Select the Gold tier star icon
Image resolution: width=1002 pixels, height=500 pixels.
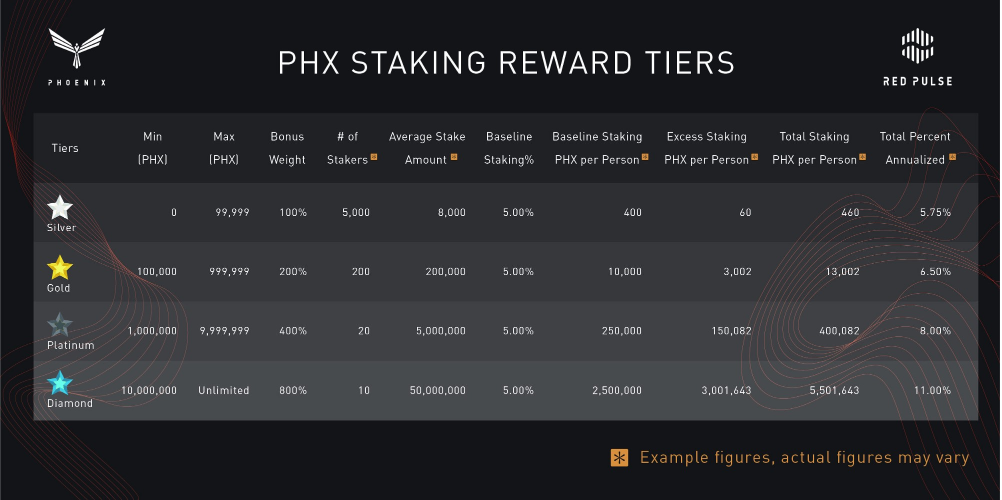[x=60, y=267]
